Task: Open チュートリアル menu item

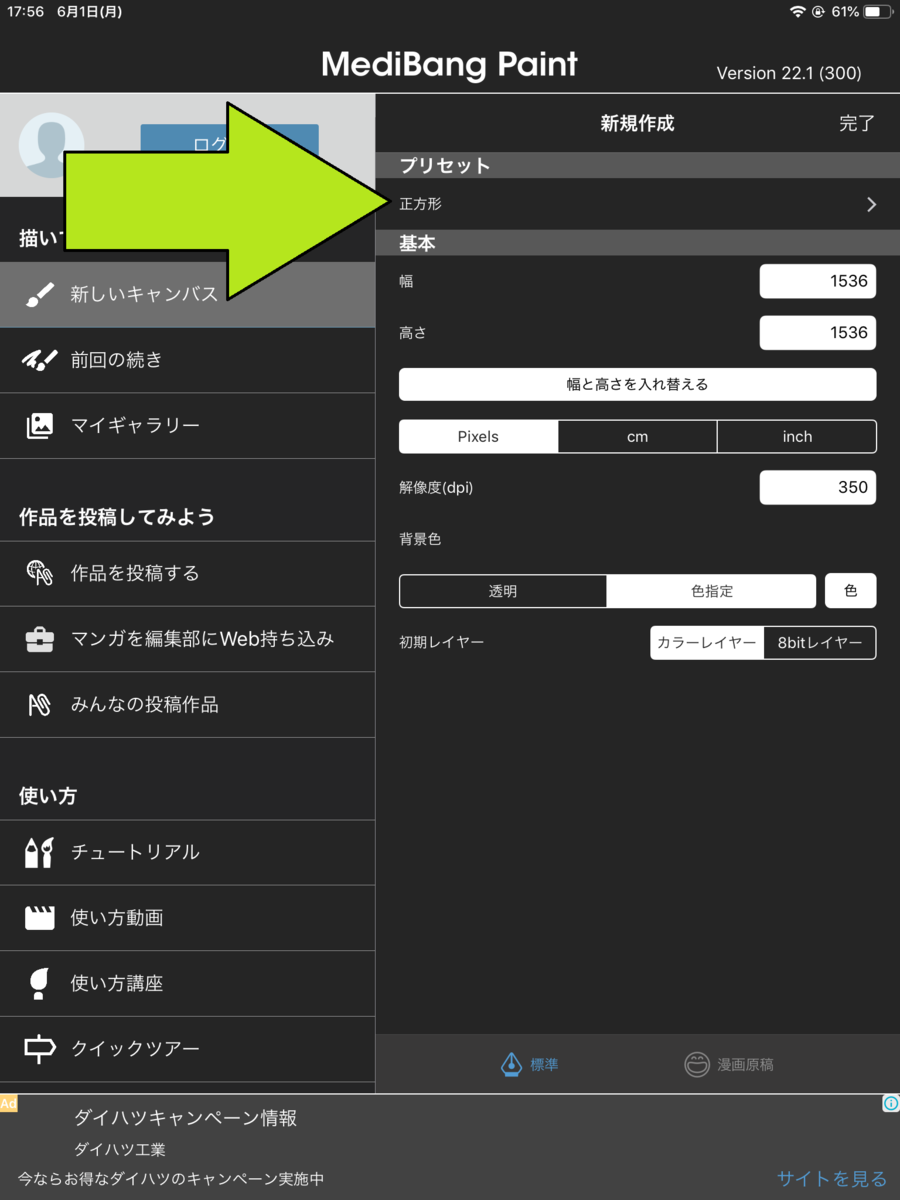Action: pos(187,852)
